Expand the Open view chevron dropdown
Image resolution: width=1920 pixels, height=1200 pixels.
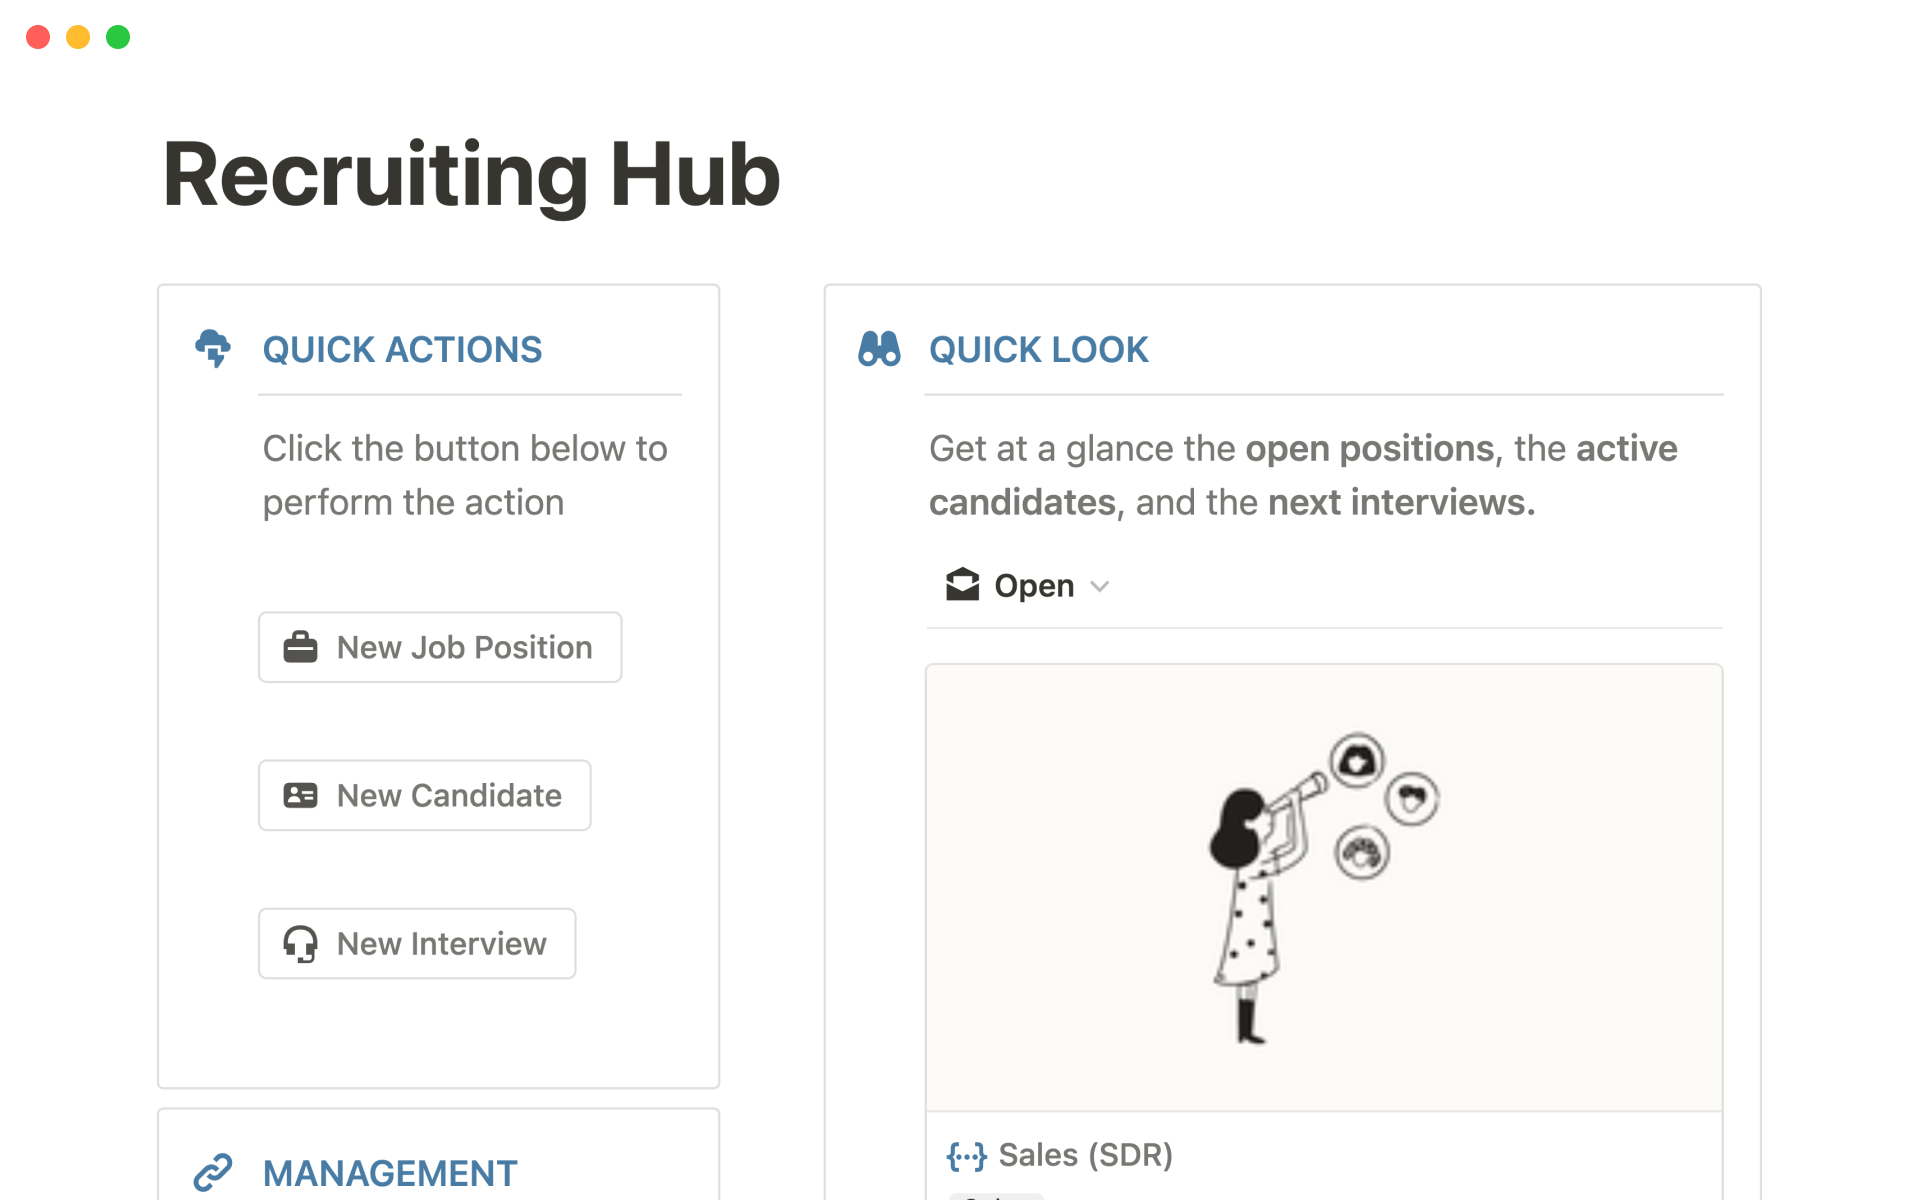1100,586
